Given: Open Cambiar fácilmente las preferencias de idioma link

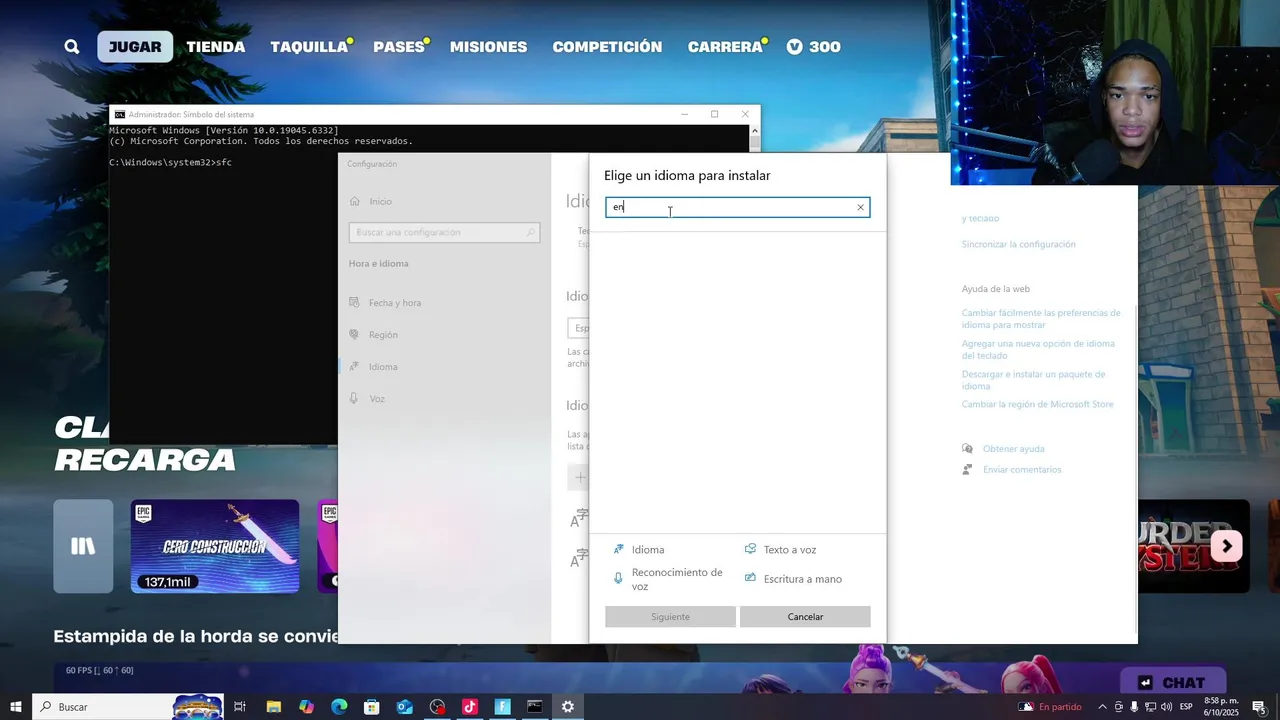Looking at the screenshot, I should pyautogui.click(x=1041, y=319).
